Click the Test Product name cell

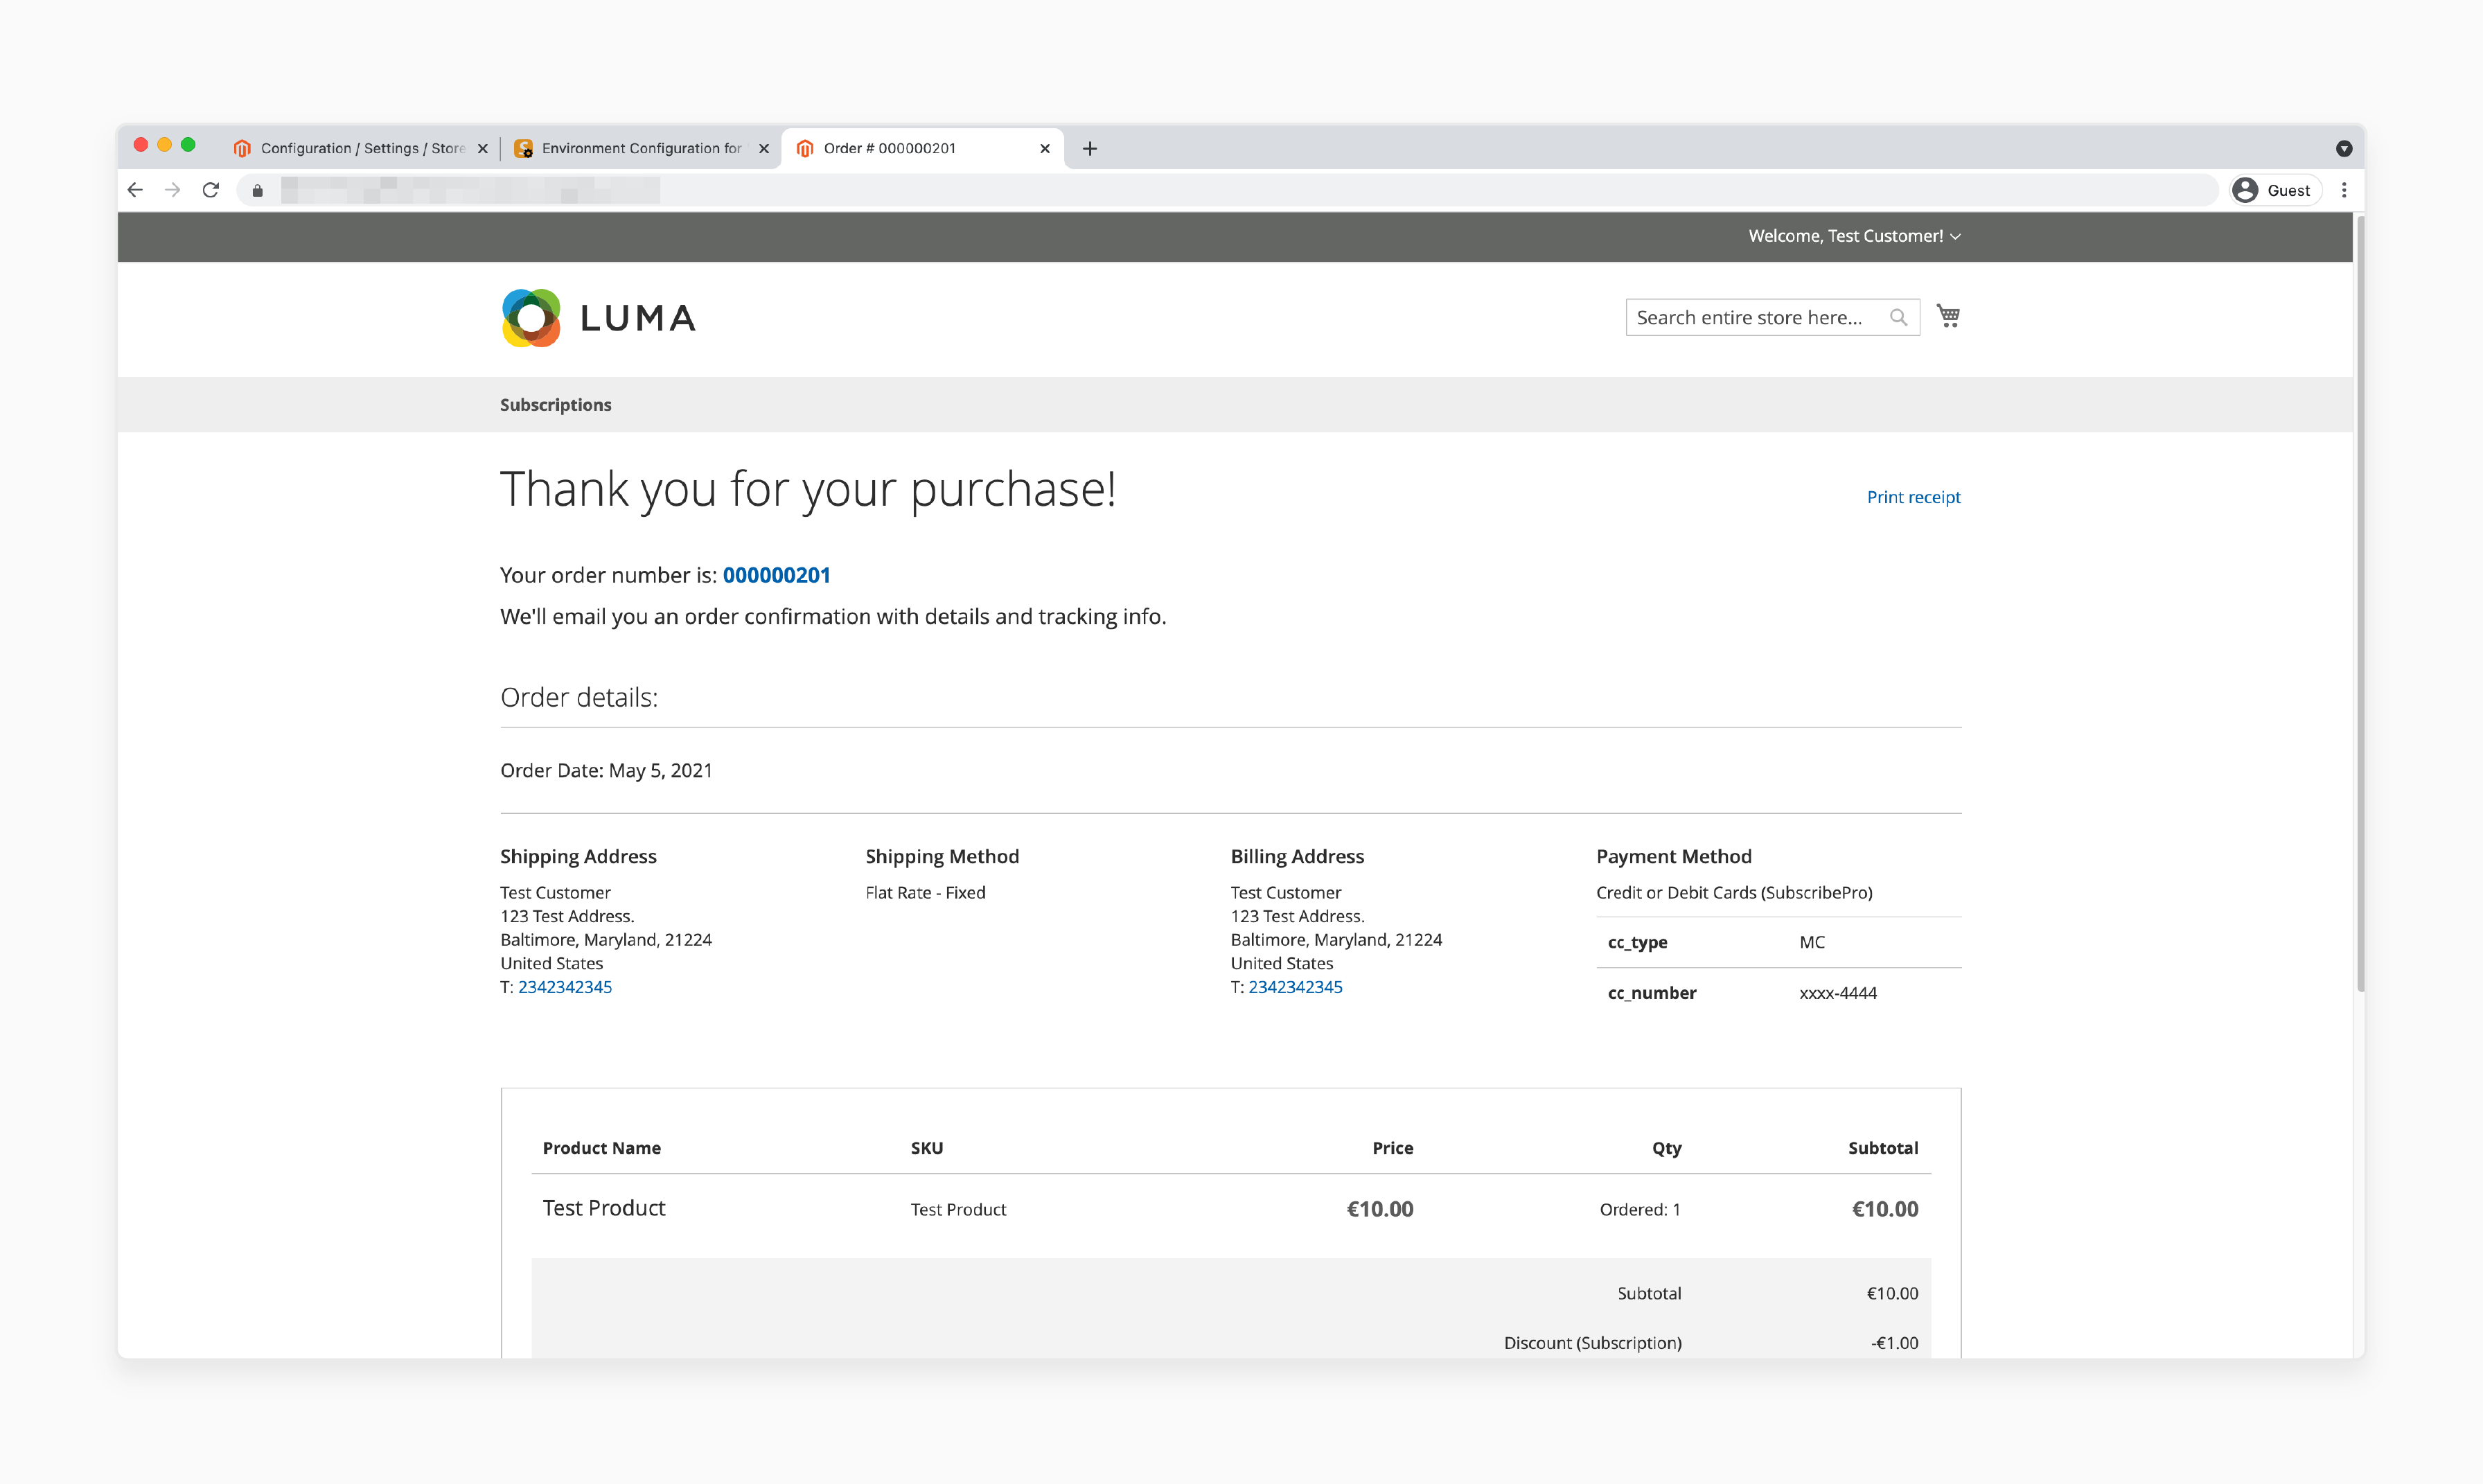604,1208
